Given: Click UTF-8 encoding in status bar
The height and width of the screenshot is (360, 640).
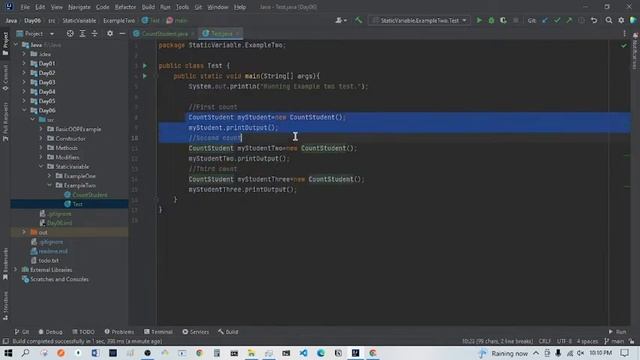Looking at the screenshot, I should (564, 341).
